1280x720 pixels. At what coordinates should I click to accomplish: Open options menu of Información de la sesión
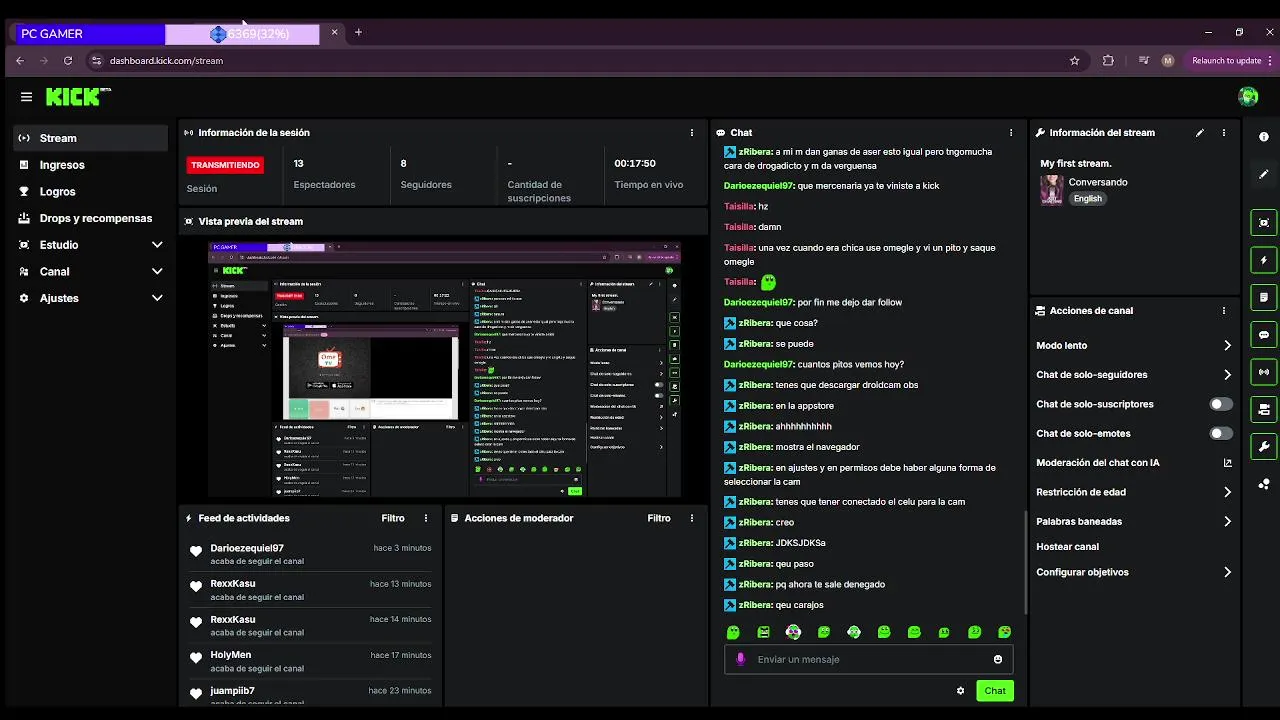(692, 133)
